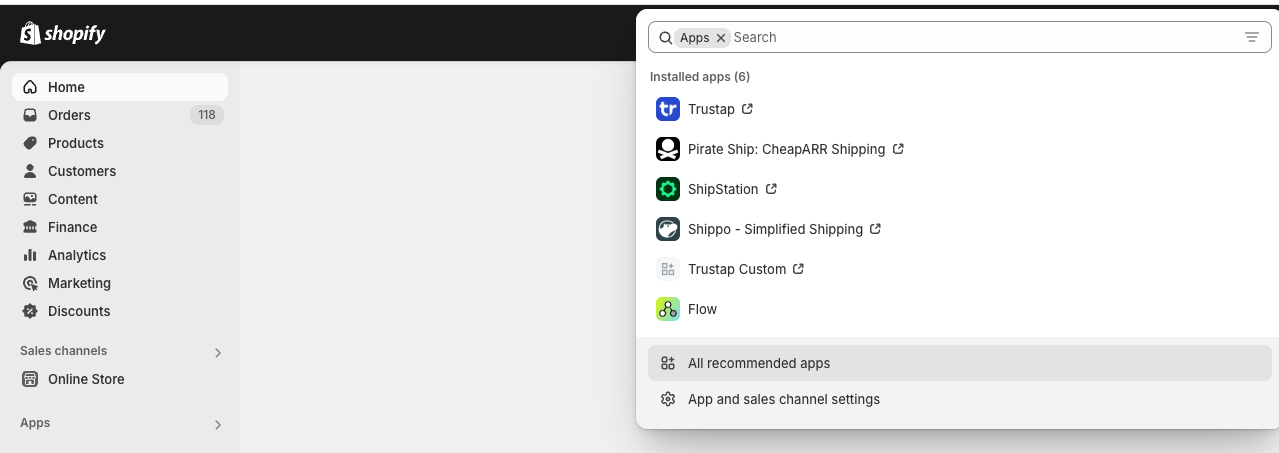The width and height of the screenshot is (1279, 453).
Task: Select the Trustap Custom app icon
Action: [x=667, y=269]
